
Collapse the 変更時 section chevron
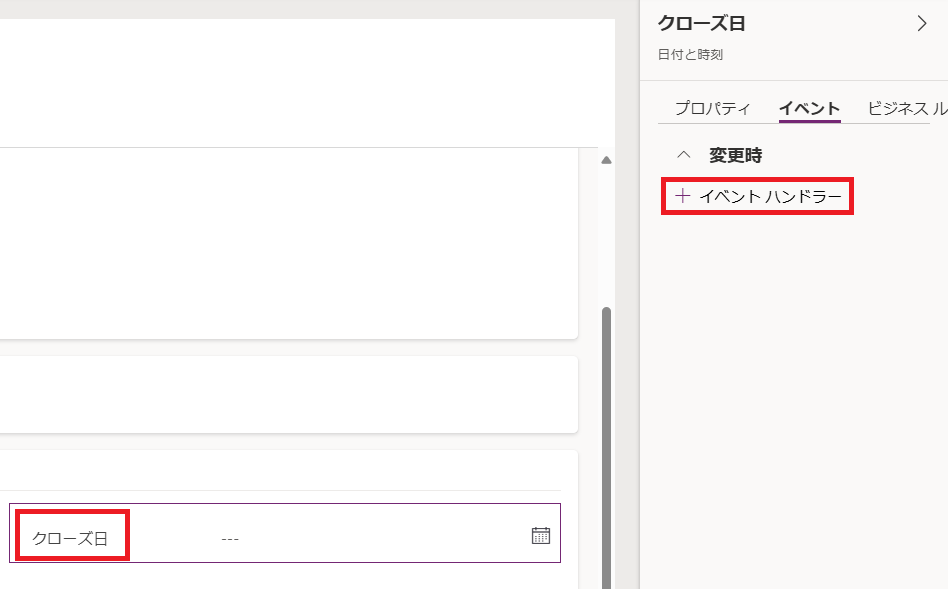684,155
